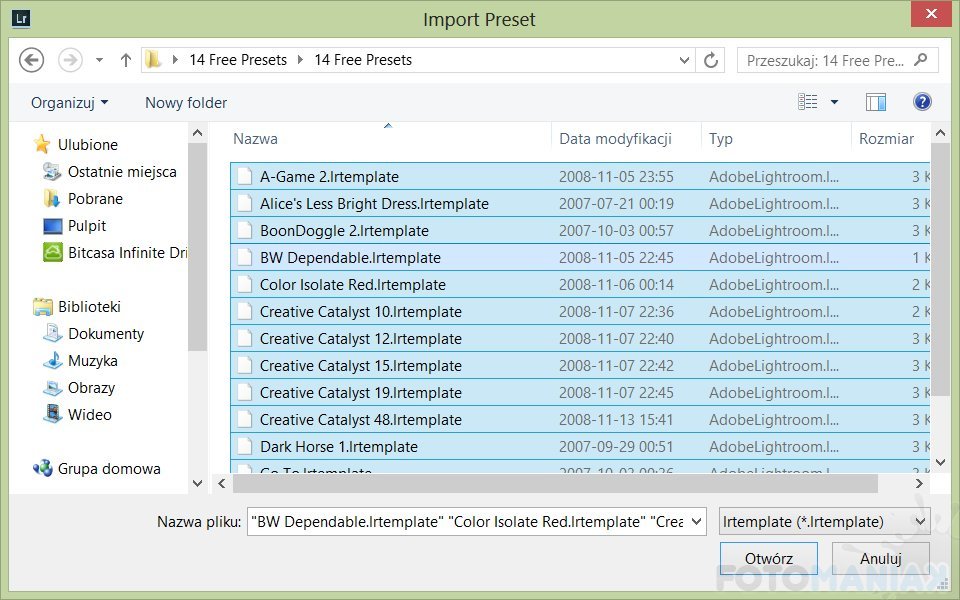Open the Help question mark icon
The width and height of the screenshot is (960, 600).
[x=922, y=102]
